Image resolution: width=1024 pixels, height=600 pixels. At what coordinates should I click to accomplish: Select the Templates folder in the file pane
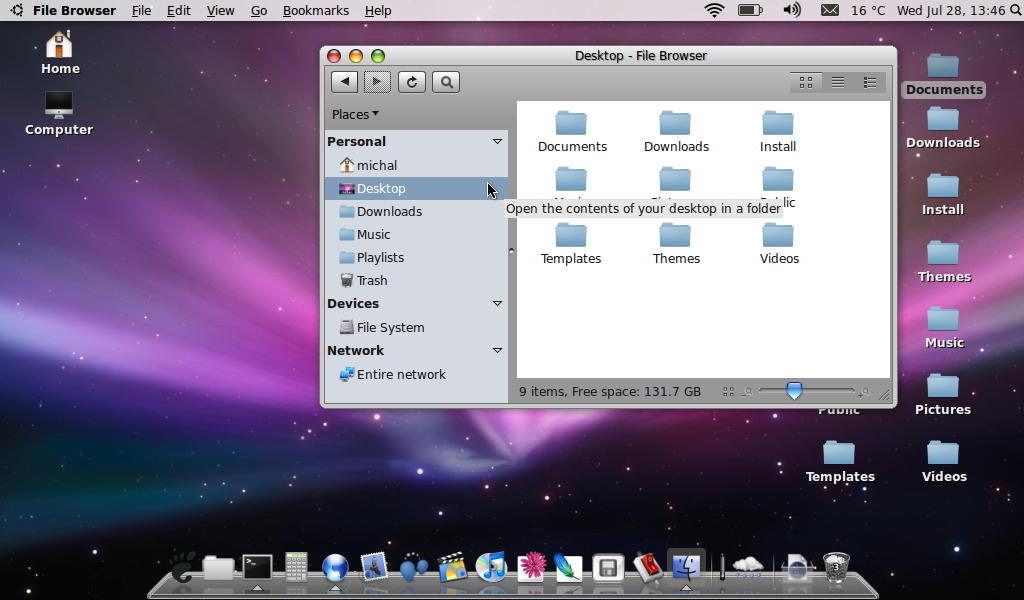click(x=571, y=244)
